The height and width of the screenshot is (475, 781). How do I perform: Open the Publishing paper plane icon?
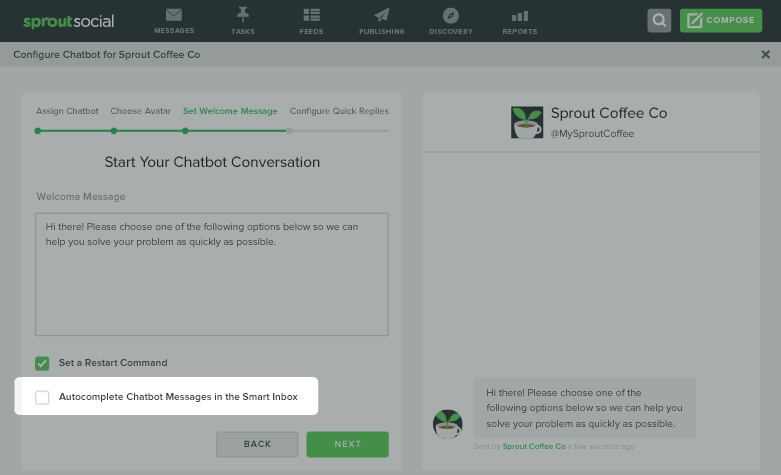[x=382, y=15]
